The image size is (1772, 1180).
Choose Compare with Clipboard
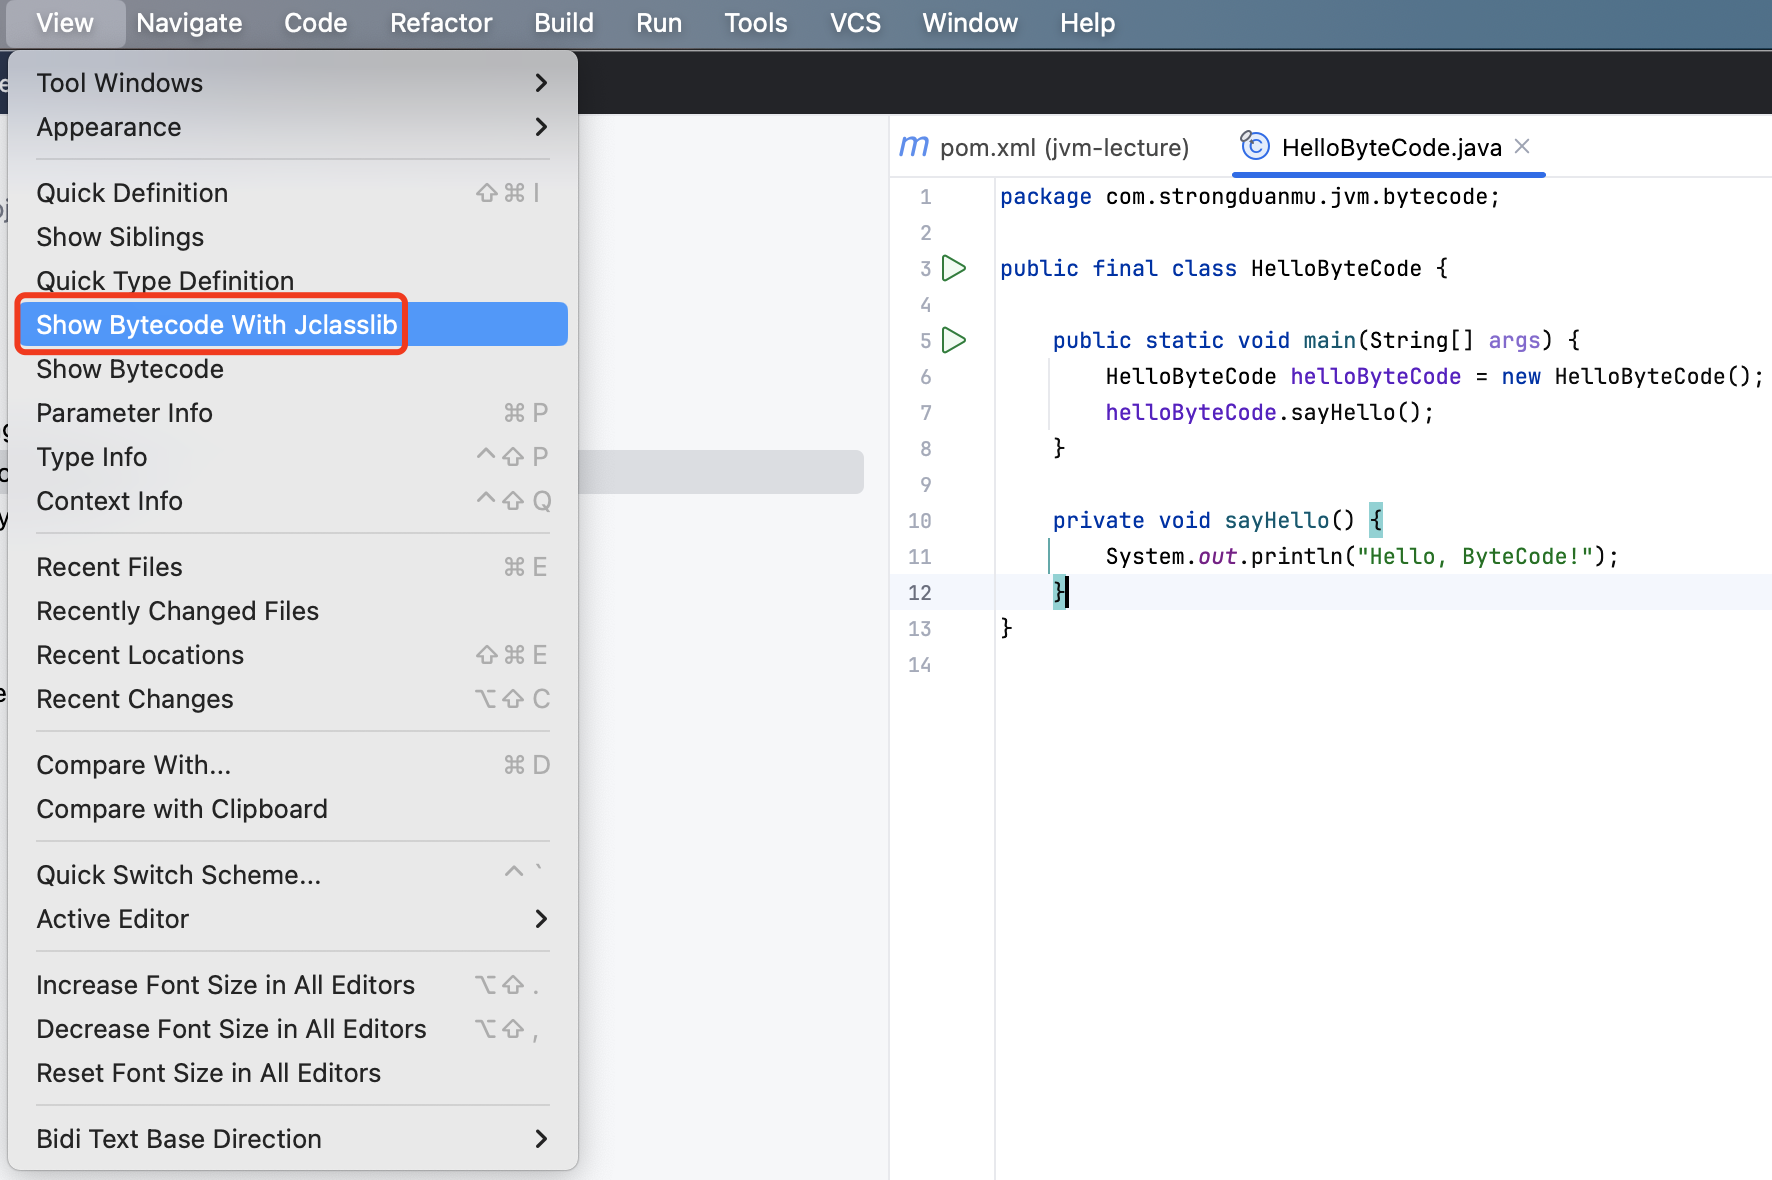click(182, 809)
